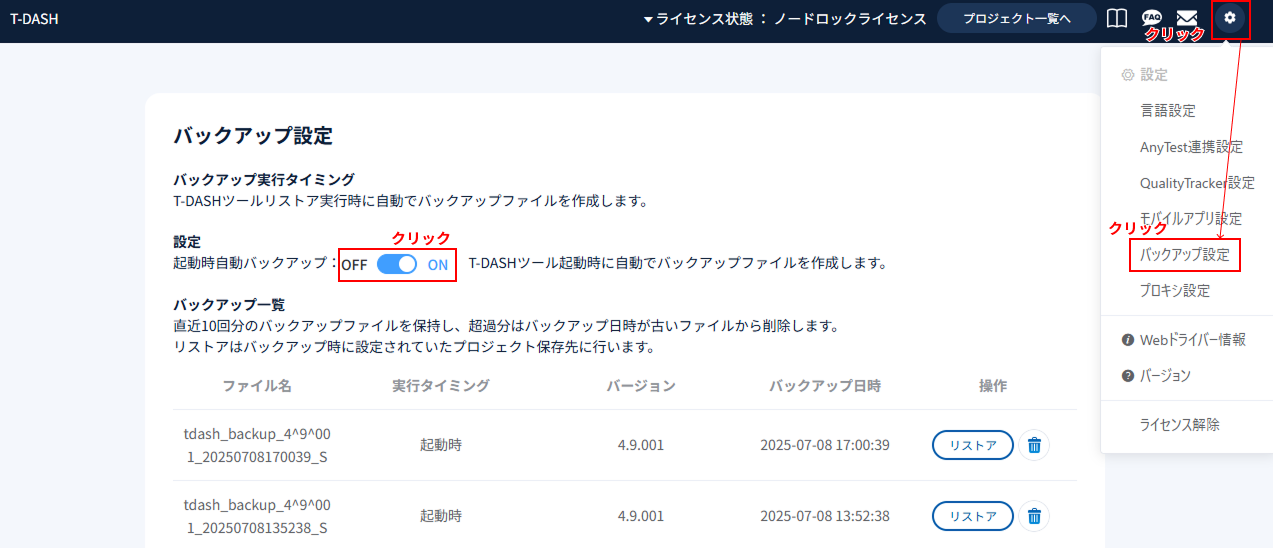Choose QualityTracker設定 in the menu
The image size is (1273, 548).
pos(1197,183)
